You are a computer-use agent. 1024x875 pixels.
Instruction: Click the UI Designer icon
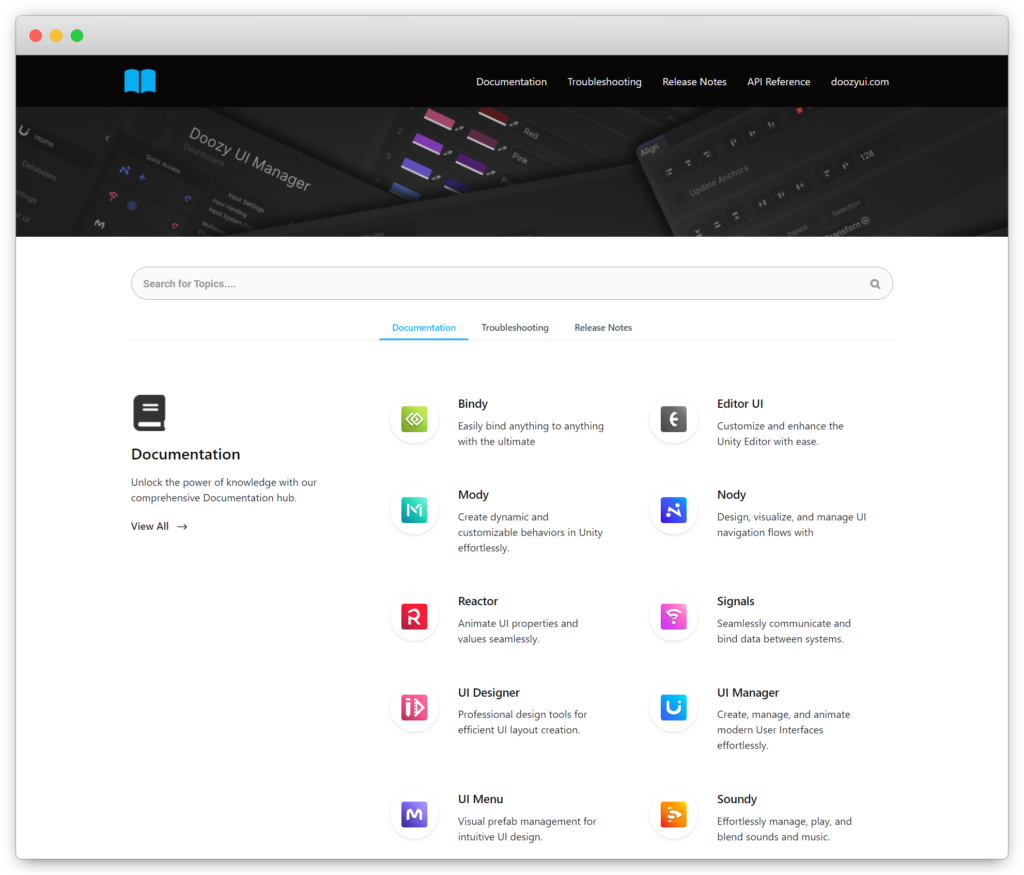pos(414,708)
